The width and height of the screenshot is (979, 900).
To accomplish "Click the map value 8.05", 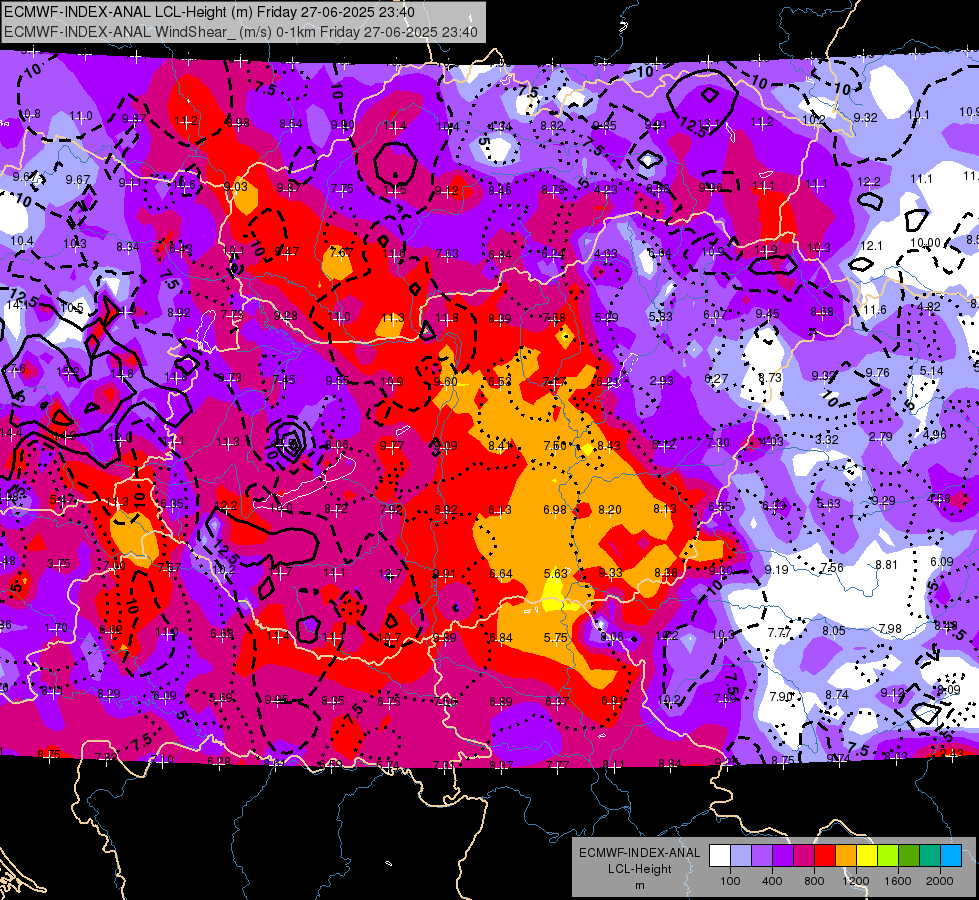I will [834, 631].
